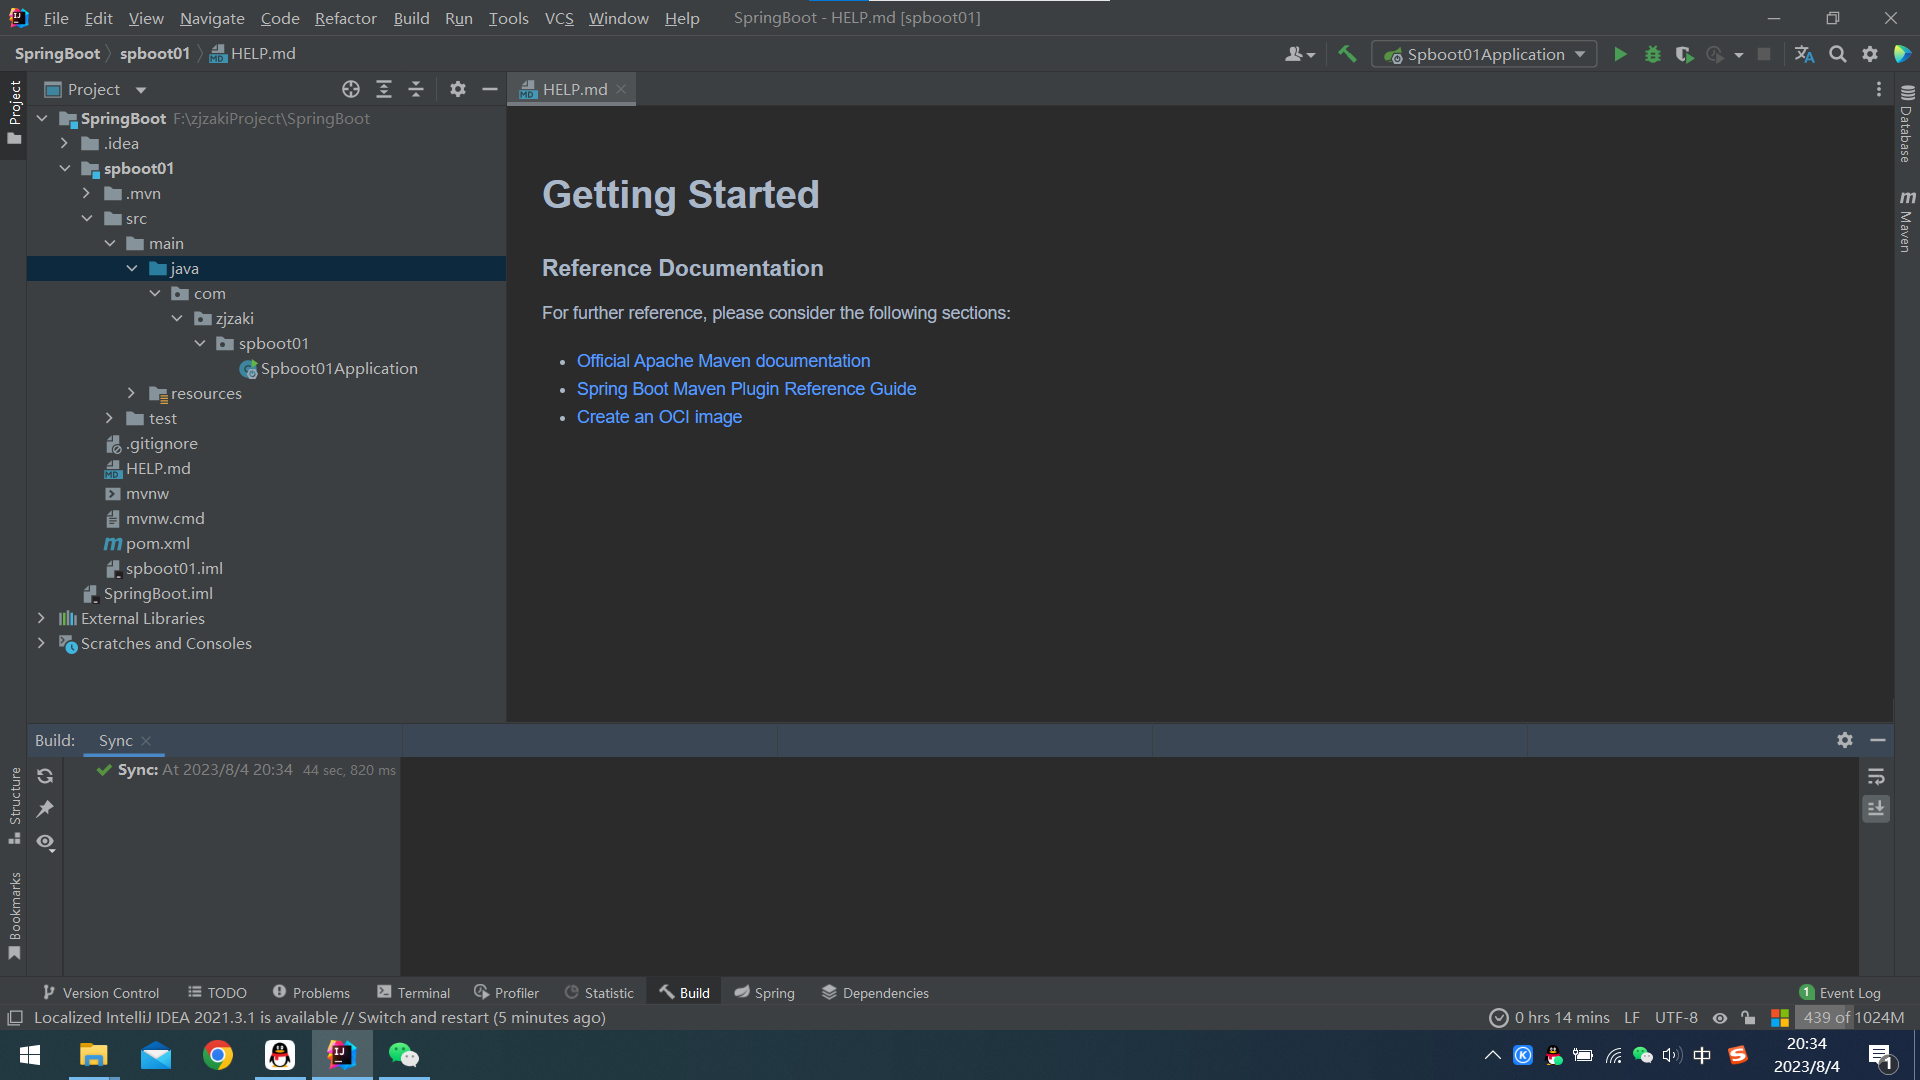Click the Stop run square icon
This screenshot has height=1080, width=1920.
[x=1764, y=54]
